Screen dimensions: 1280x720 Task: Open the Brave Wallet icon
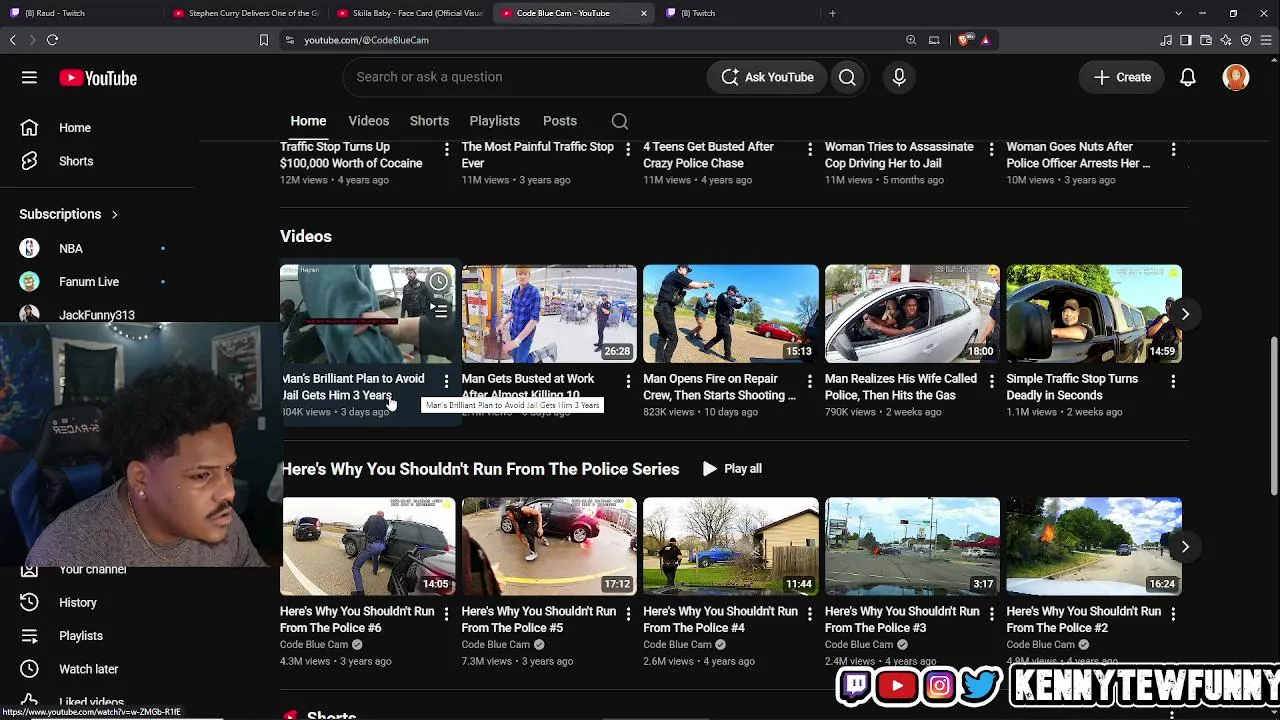pos(1206,40)
